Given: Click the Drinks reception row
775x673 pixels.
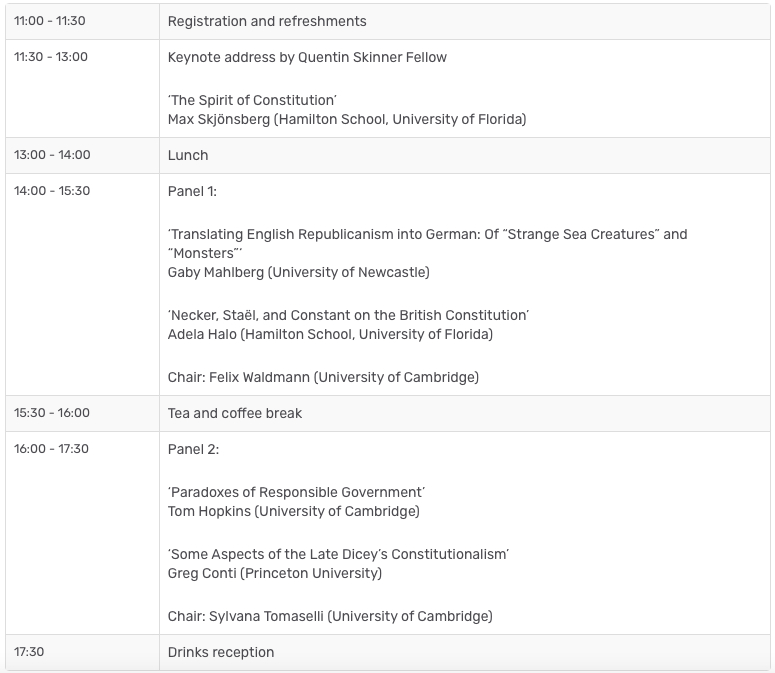Looking at the screenshot, I should click(x=220, y=652).
